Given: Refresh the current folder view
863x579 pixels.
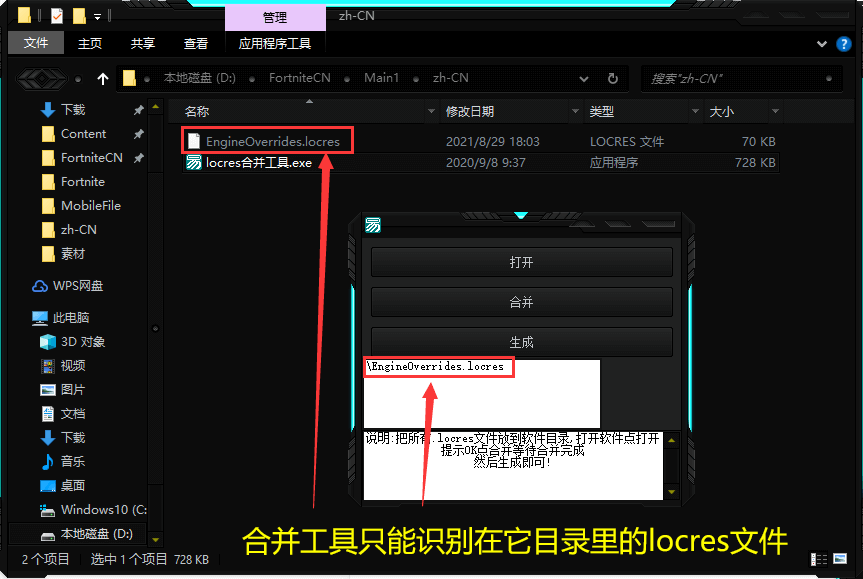Looking at the screenshot, I should pyautogui.click(x=613, y=79).
